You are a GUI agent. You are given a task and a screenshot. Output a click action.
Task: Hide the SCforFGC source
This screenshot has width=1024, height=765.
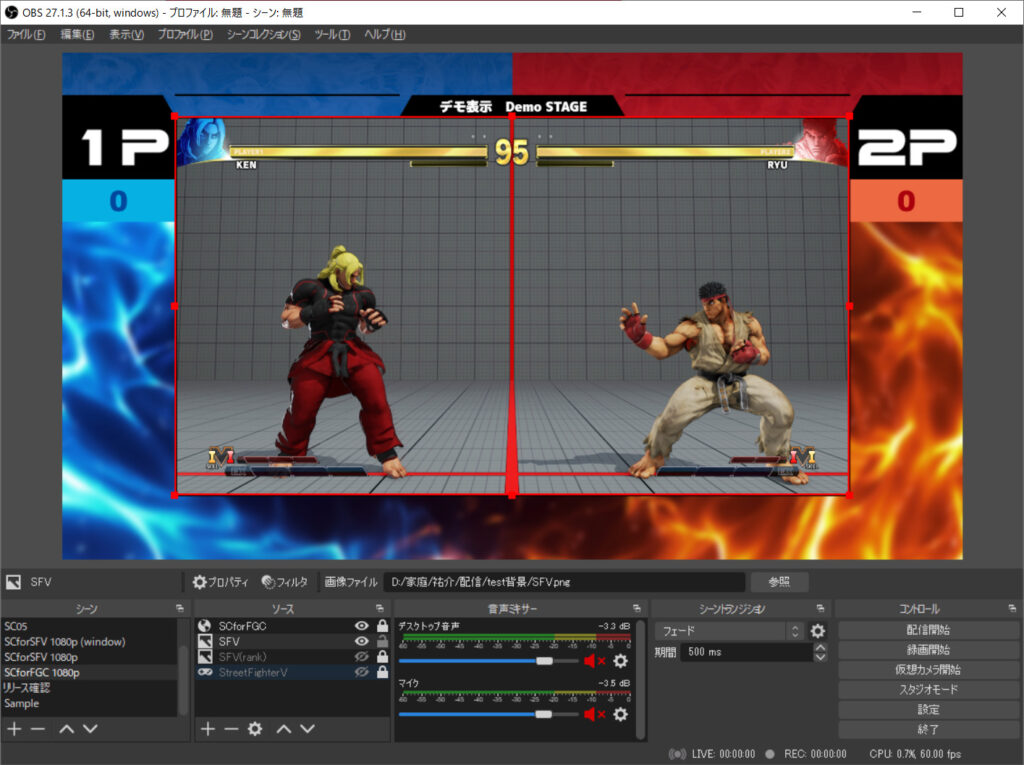(361, 626)
